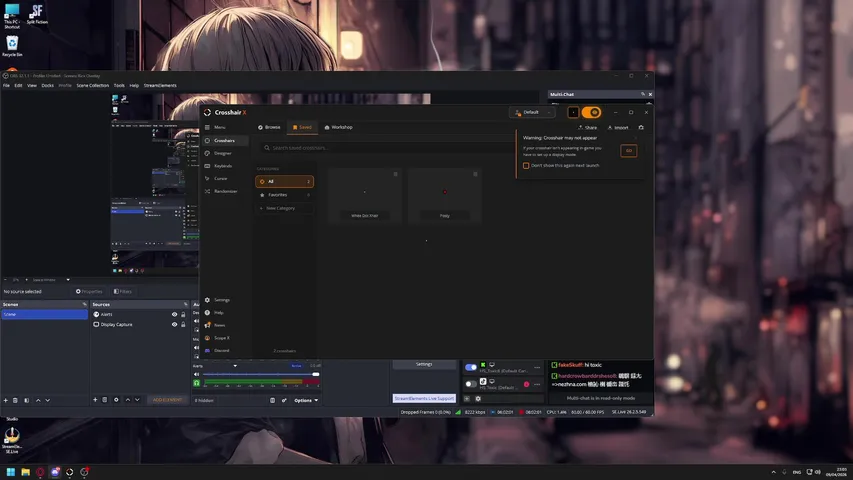
Task: Select the All category in Crosshair X
Action: pos(285,181)
